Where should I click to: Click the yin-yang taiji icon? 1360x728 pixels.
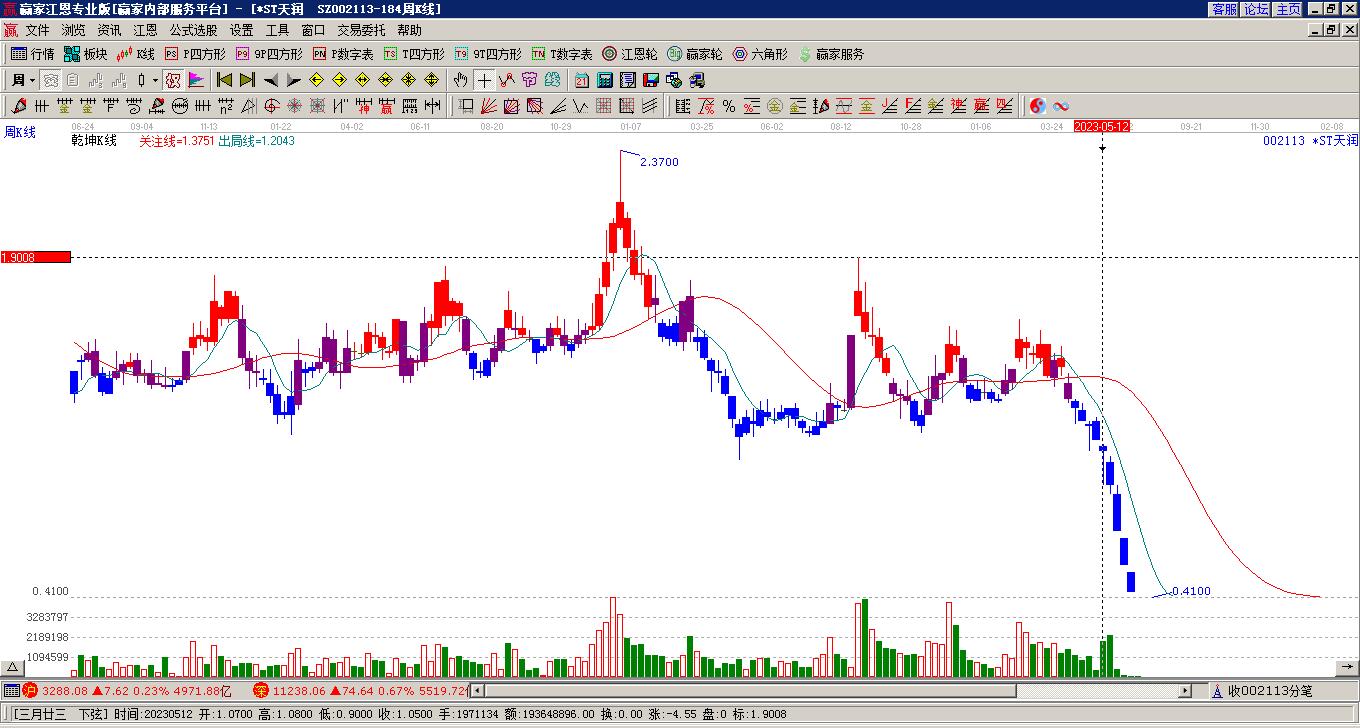click(1038, 106)
